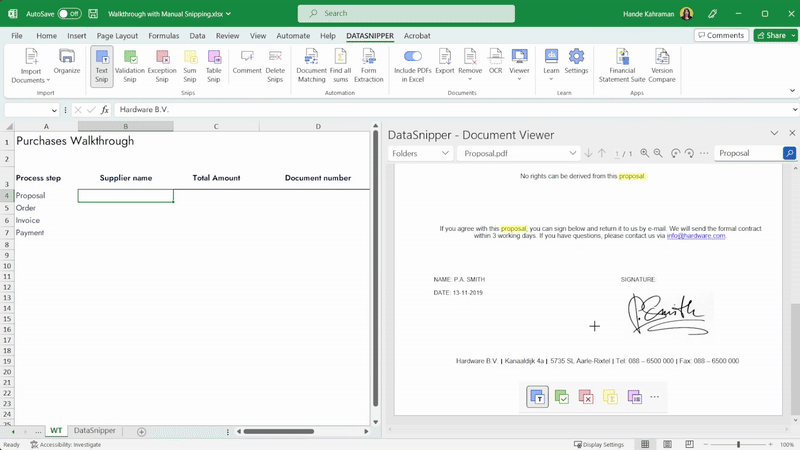800x450 pixels.
Task: Select the Sum Snip tool in the ribbon
Action: [x=190, y=65]
